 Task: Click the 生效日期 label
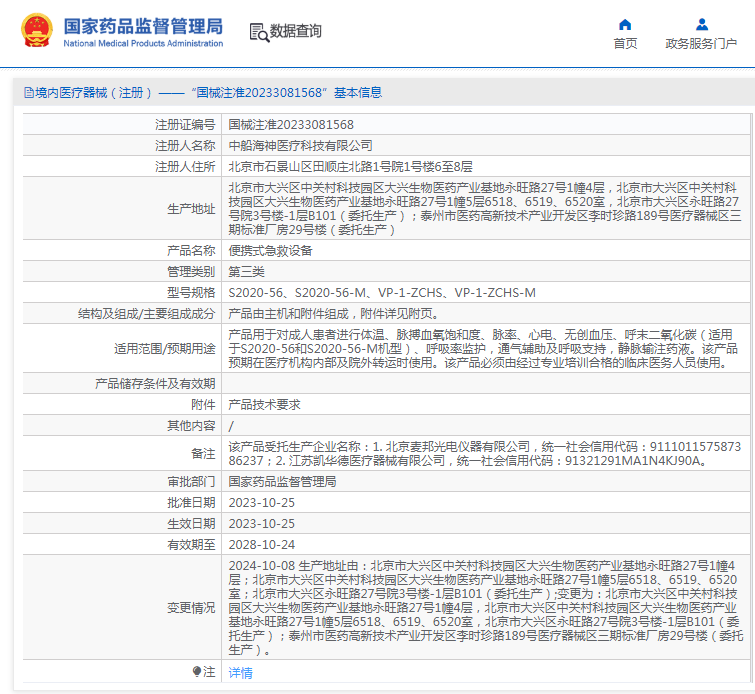pos(191,524)
